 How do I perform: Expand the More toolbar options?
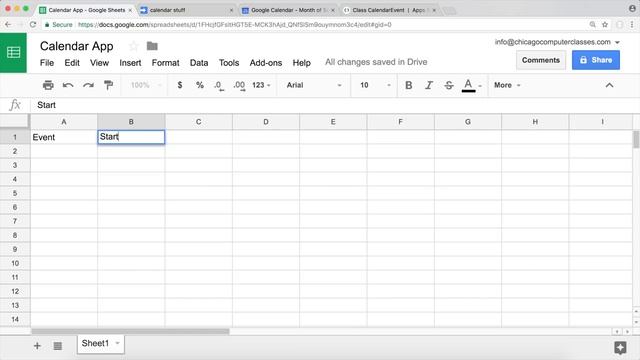[x=507, y=85]
